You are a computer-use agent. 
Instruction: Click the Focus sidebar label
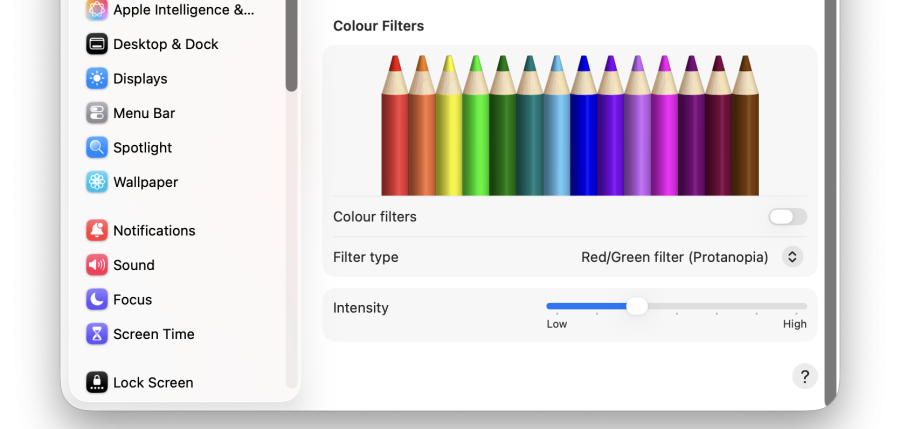coord(132,299)
